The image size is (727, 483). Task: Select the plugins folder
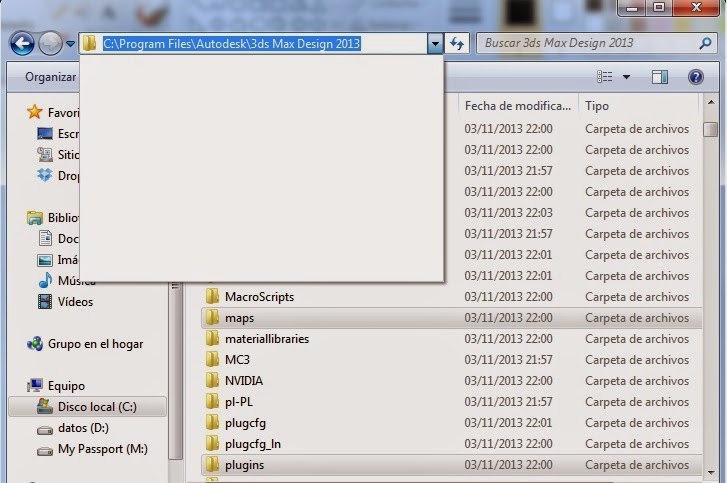click(x=452, y=465)
